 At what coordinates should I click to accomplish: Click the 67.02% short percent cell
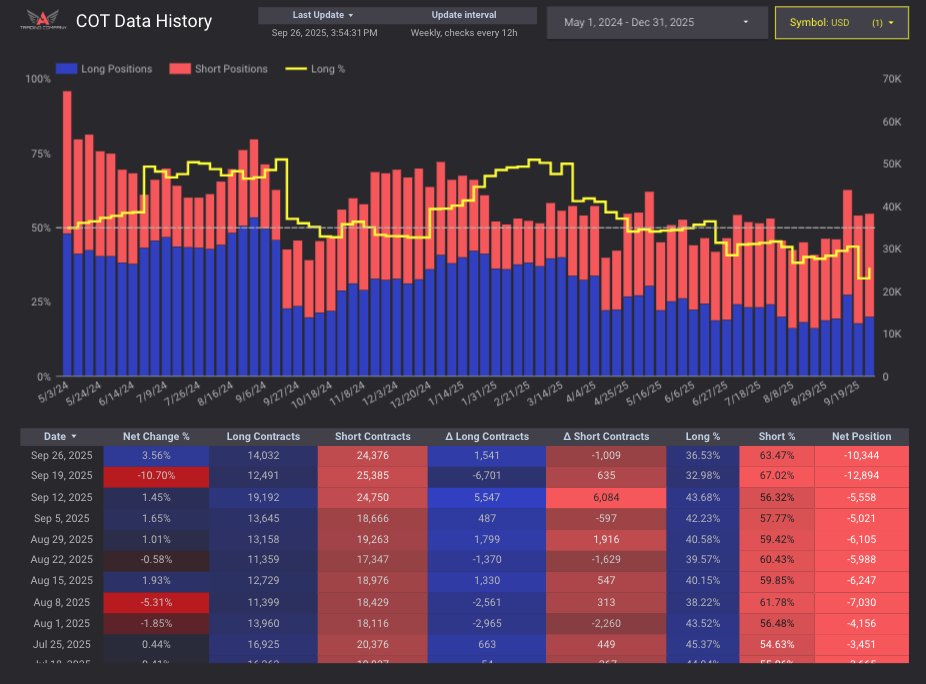[x=777, y=476]
